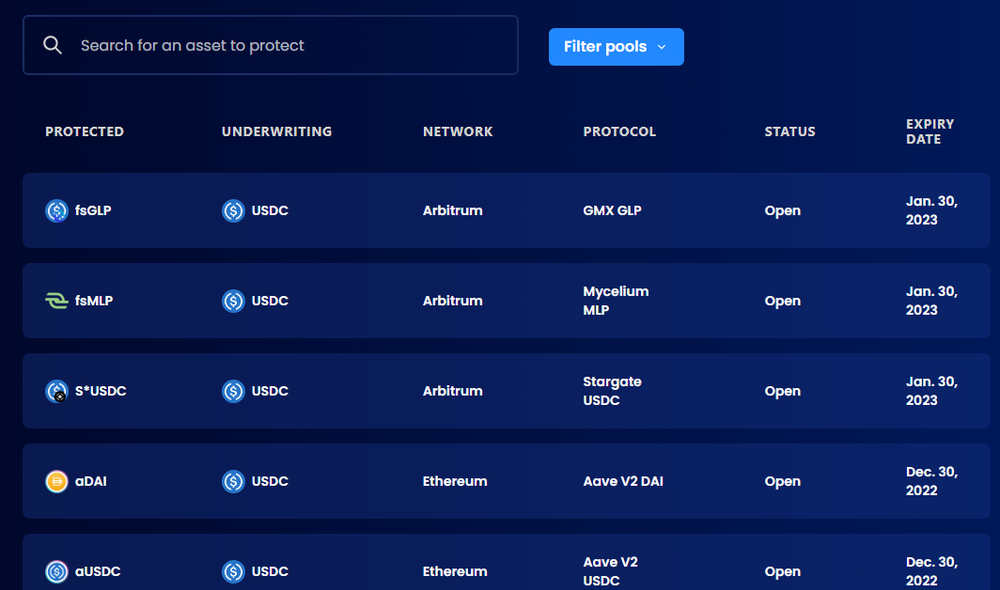This screenshot has width=1000, height=590.
Task: Click USDC icon in fsGLP row
Action: [233, 210]
